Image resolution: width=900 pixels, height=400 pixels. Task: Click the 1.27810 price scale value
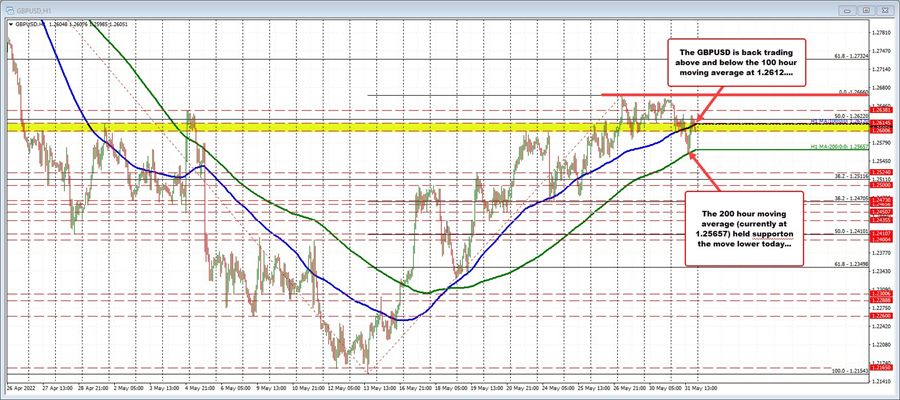(882, 33)
